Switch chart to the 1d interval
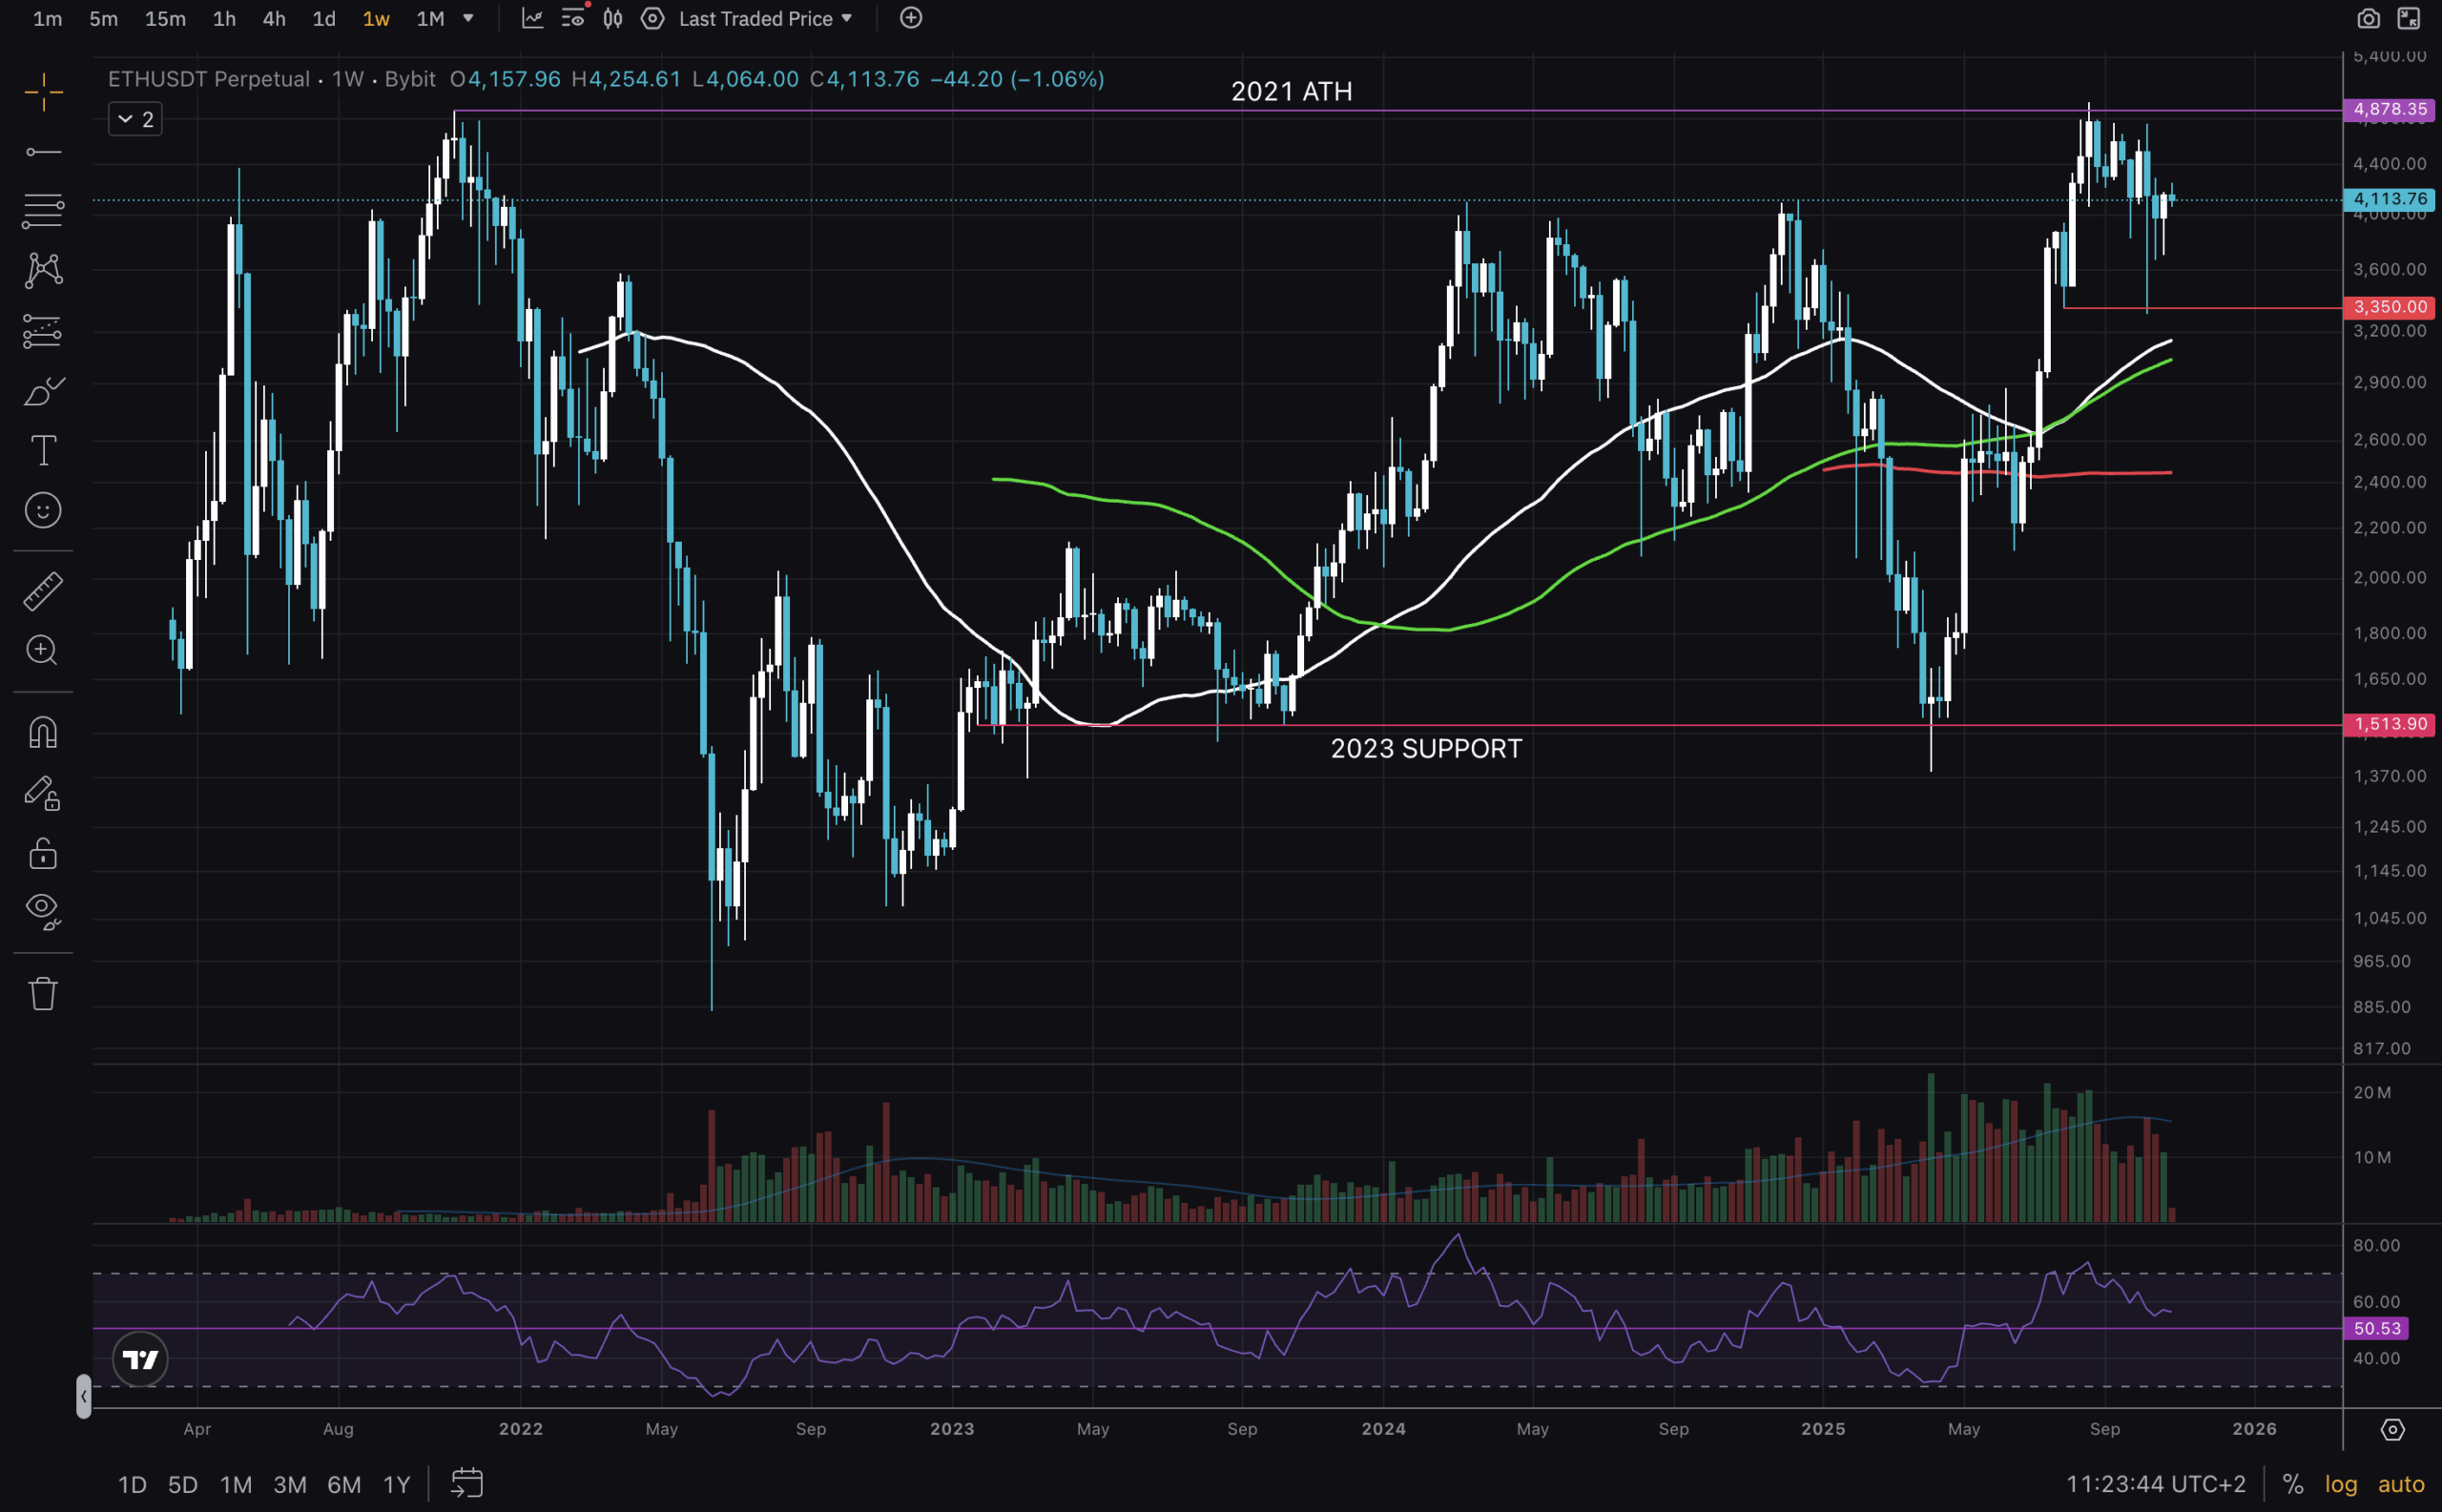The image size is (2442, 1512). coord(322,18)
